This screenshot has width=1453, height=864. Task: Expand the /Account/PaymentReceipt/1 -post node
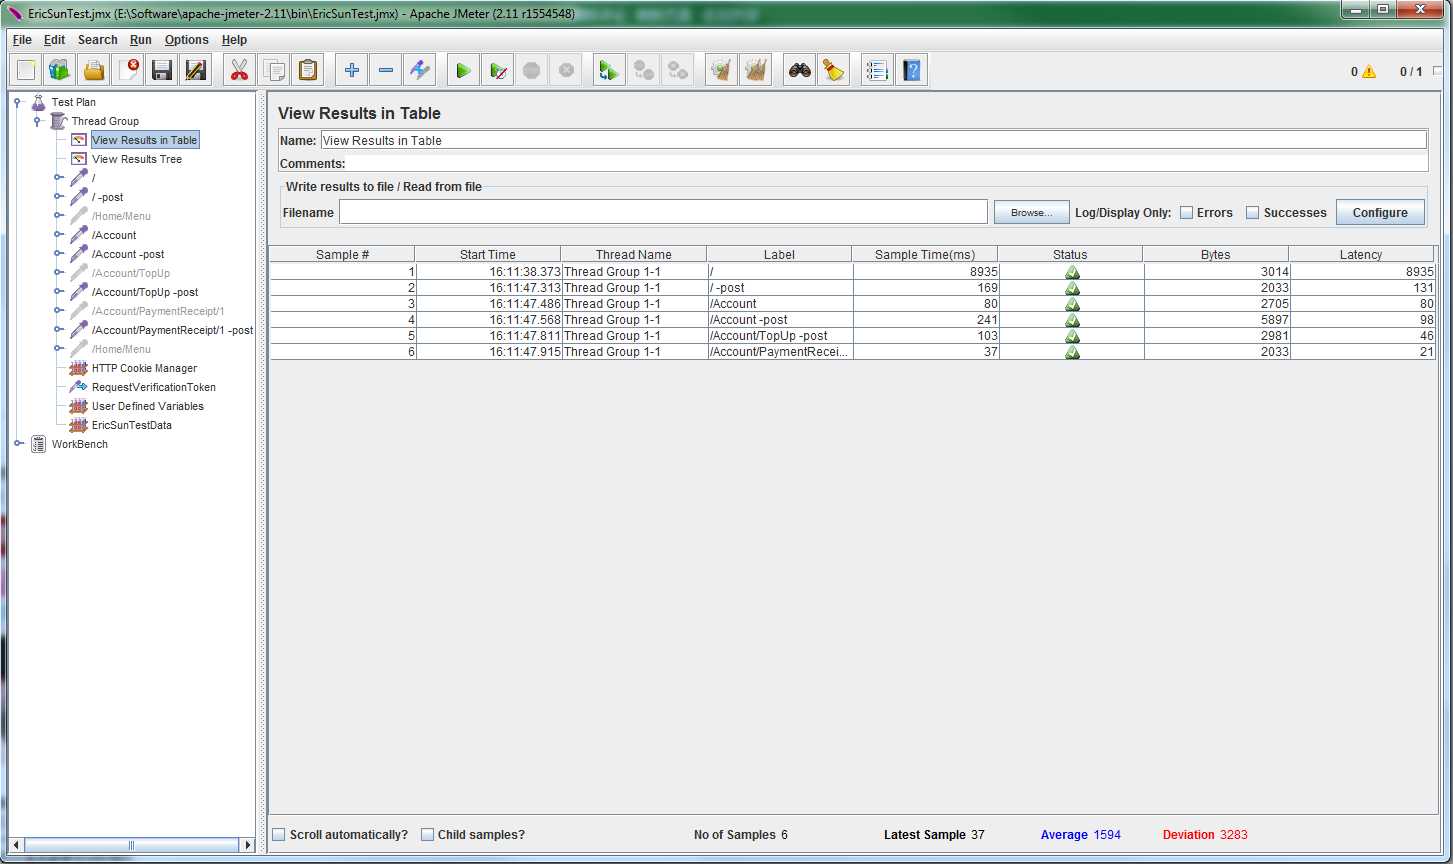click(x=58, y=330)
